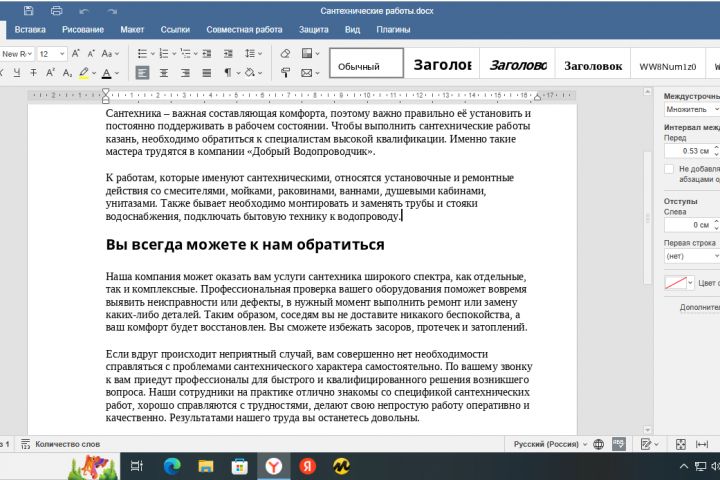Screen dimensions: 720x480
Task: Decrease font size with the A down icon
Action: pos(91,54)
